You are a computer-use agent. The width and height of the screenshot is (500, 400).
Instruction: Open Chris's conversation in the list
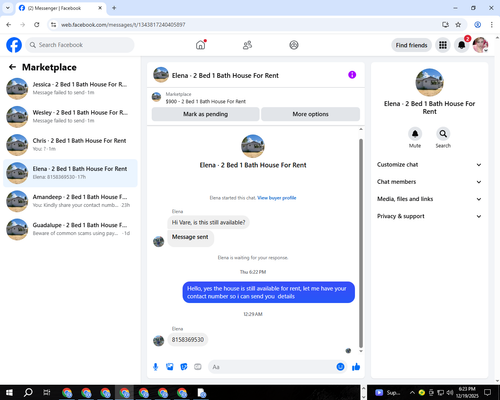(70, 145)
